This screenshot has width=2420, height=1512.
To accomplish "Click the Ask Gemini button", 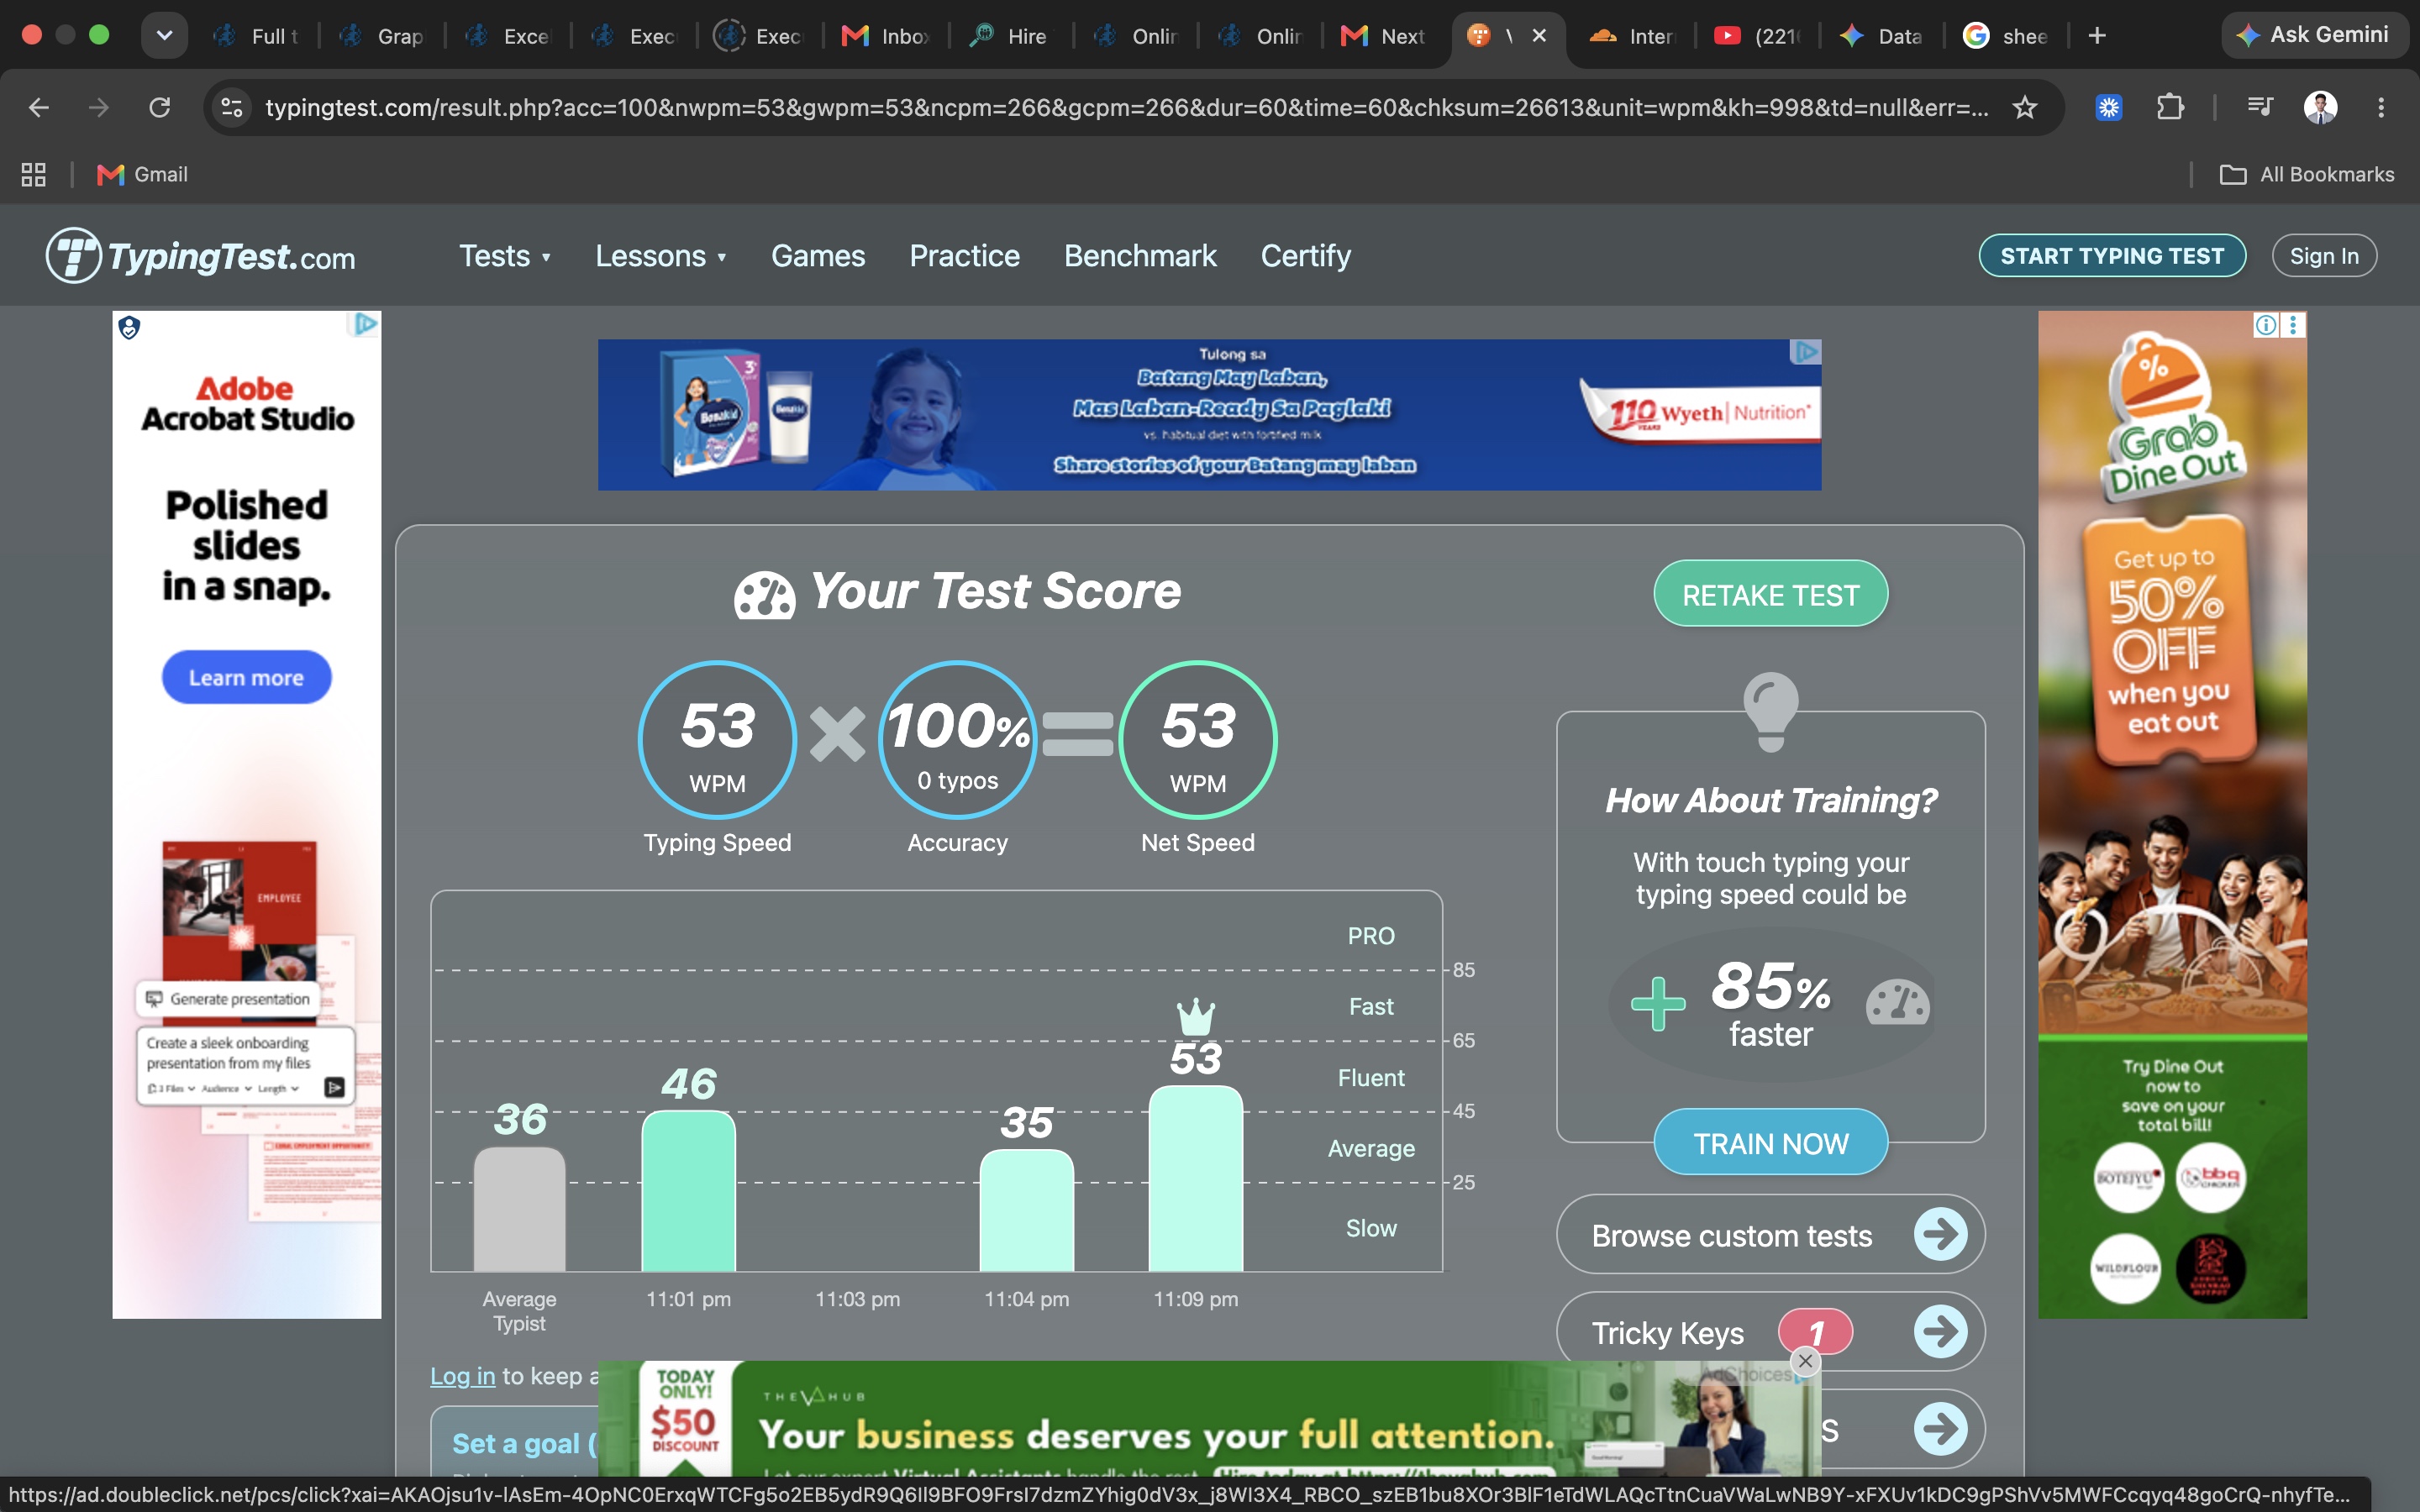I will pyautogui.click(x=2314, y=35).
